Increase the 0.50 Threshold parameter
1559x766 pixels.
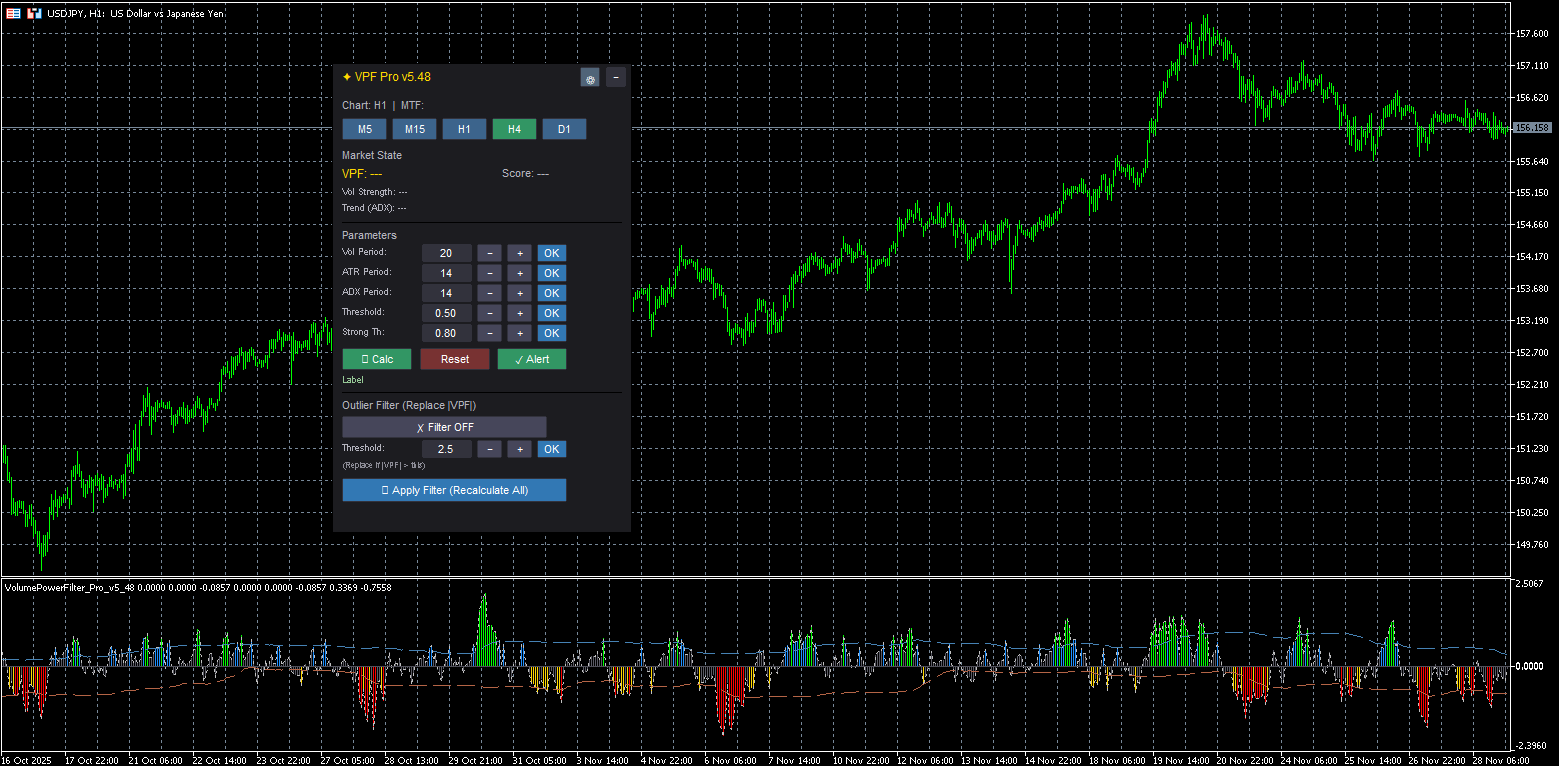click(x=520, y=313)
